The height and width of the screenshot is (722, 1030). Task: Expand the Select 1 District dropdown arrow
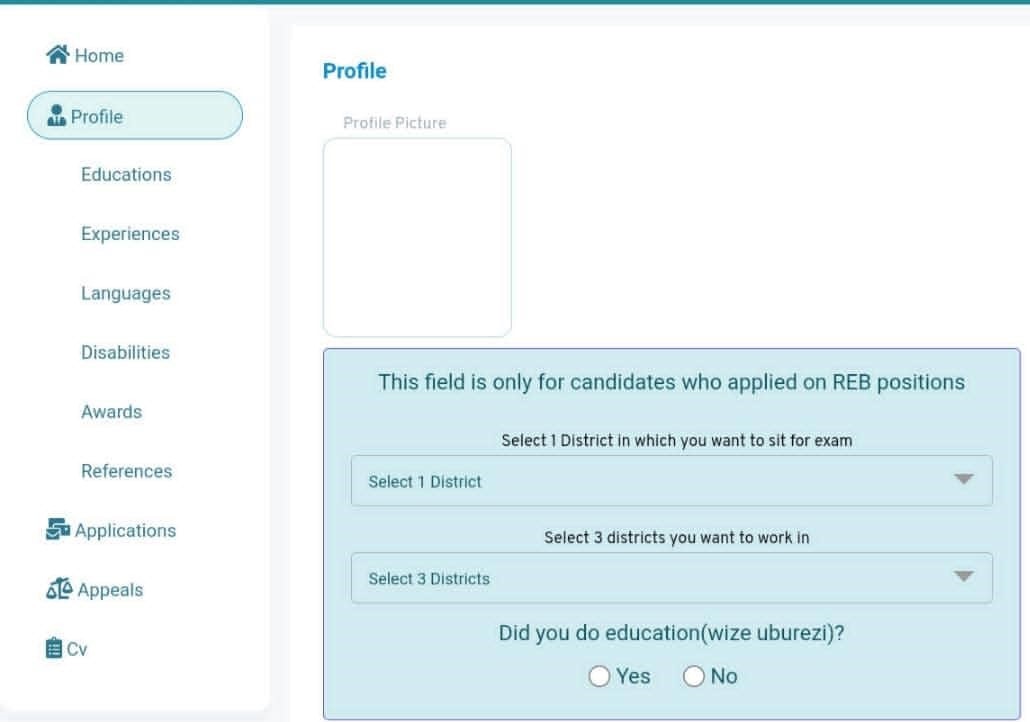point(963,480)
